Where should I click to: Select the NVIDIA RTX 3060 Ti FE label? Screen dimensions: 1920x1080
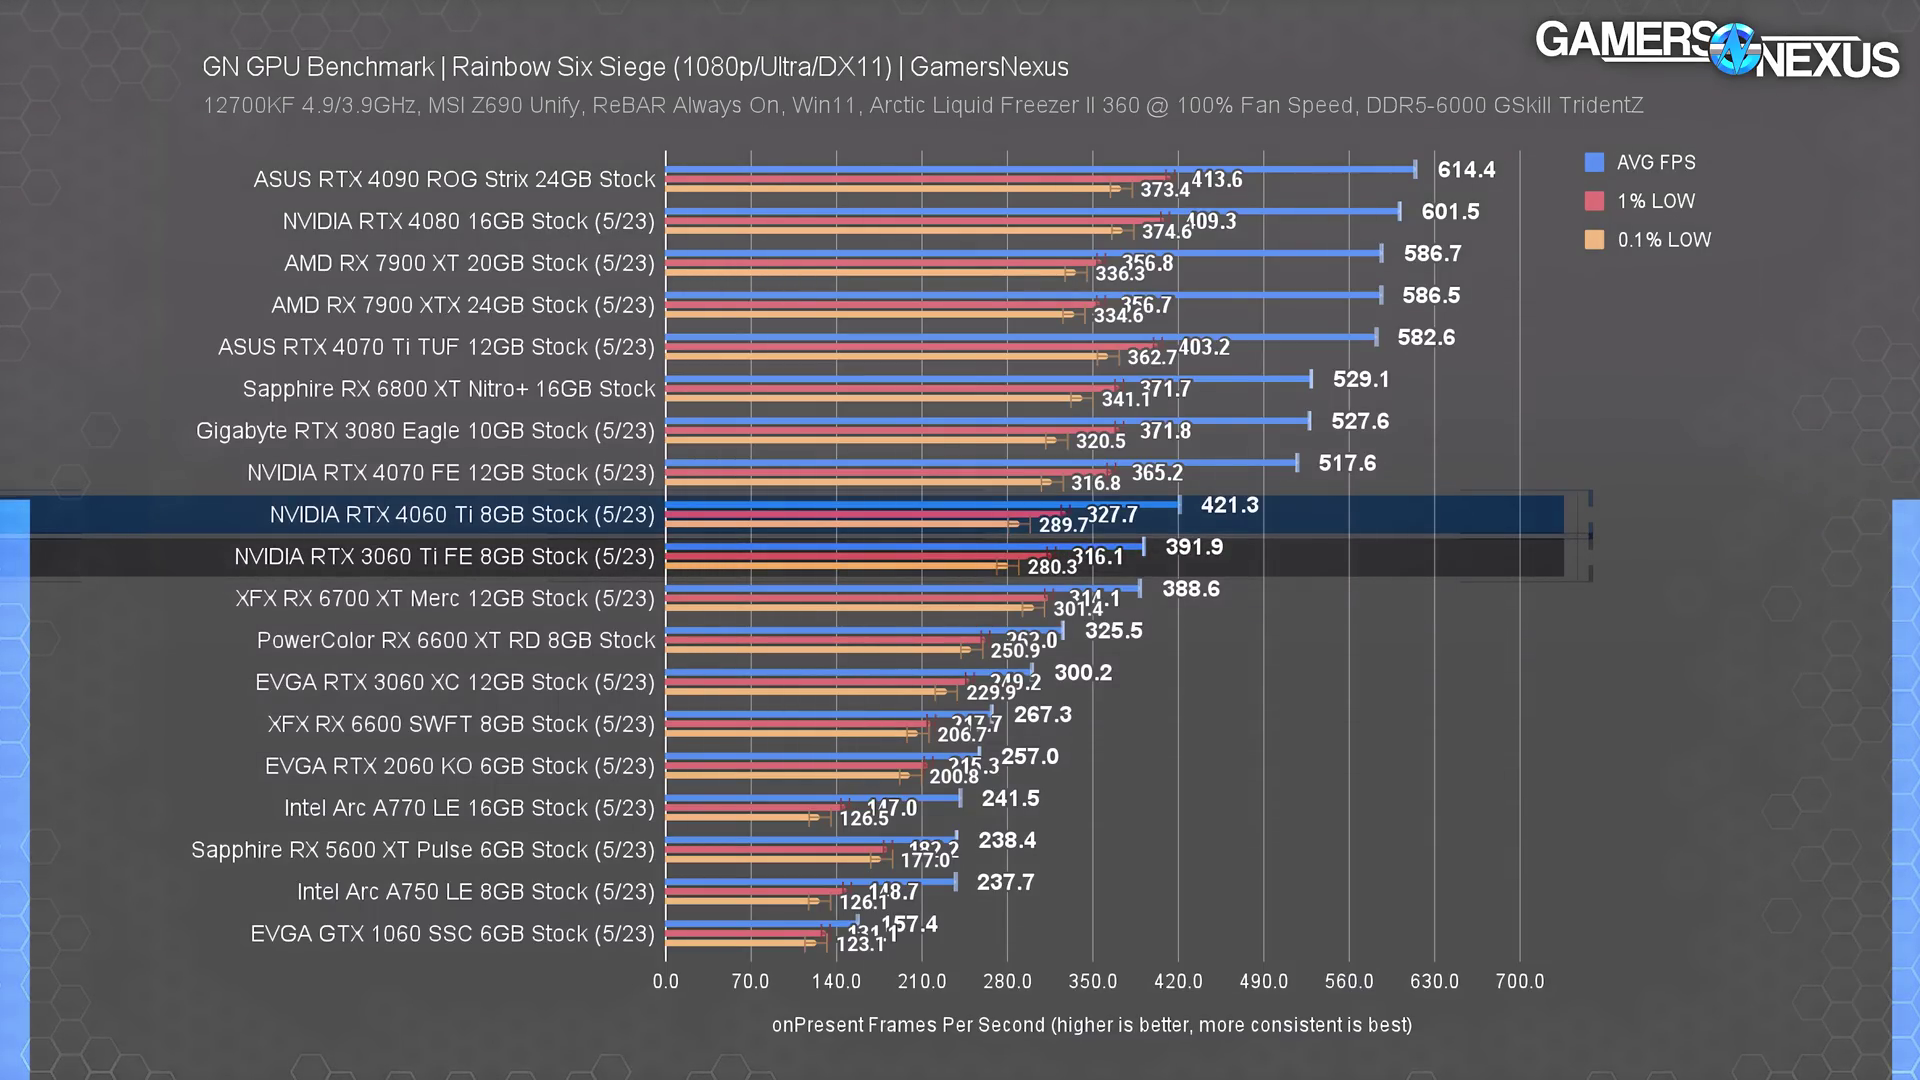pyautogui.click(x=444, y=557)
